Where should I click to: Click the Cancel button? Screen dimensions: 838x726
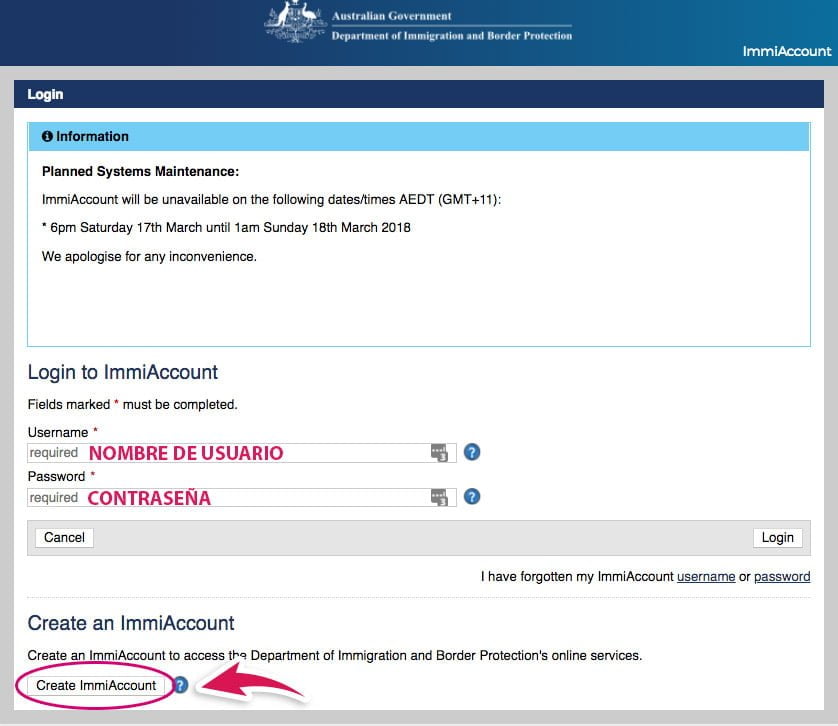pyautogui.click(x=64, y=537)
